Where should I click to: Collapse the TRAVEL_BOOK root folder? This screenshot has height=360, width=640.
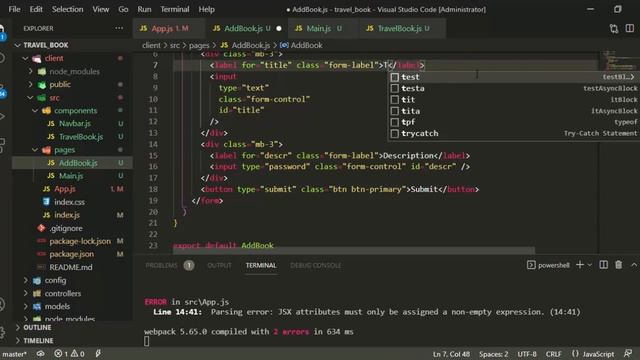click(x=17, y=45)
